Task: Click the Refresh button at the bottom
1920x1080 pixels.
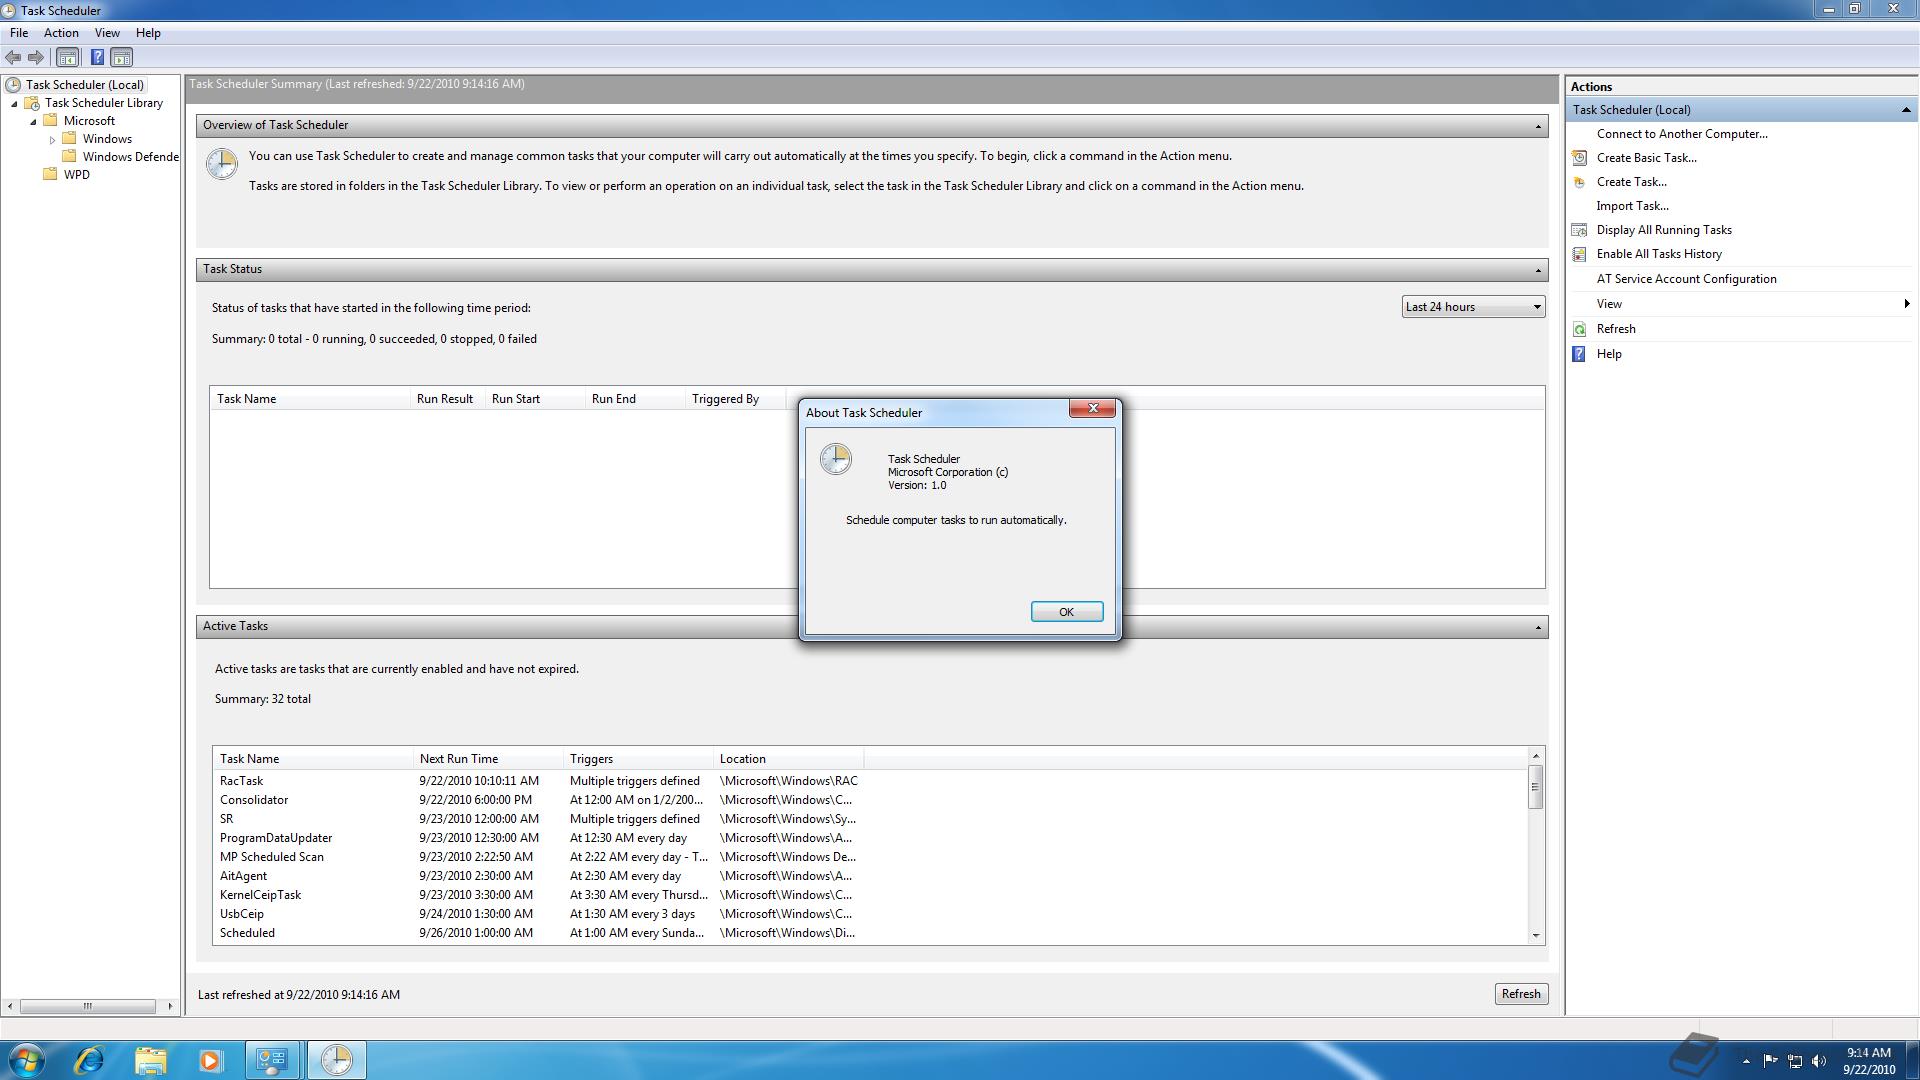Action: 1520,994
